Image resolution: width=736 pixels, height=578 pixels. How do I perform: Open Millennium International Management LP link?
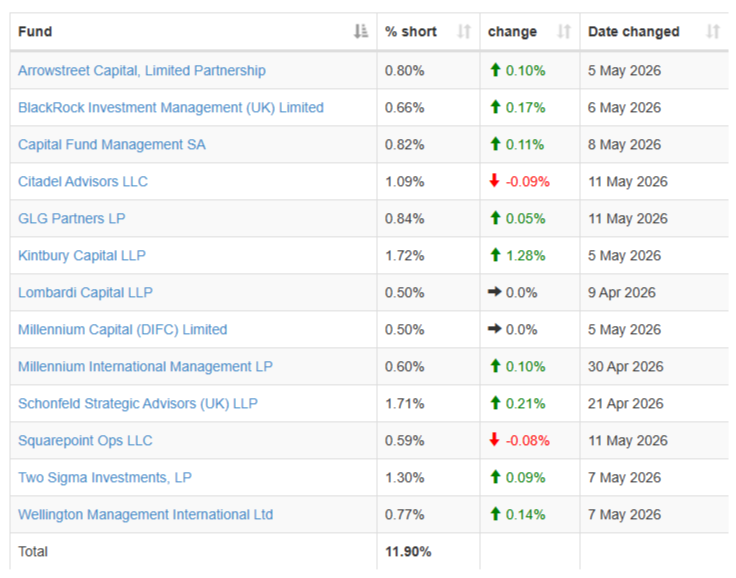pyautogui.click(x=145, y=367)
